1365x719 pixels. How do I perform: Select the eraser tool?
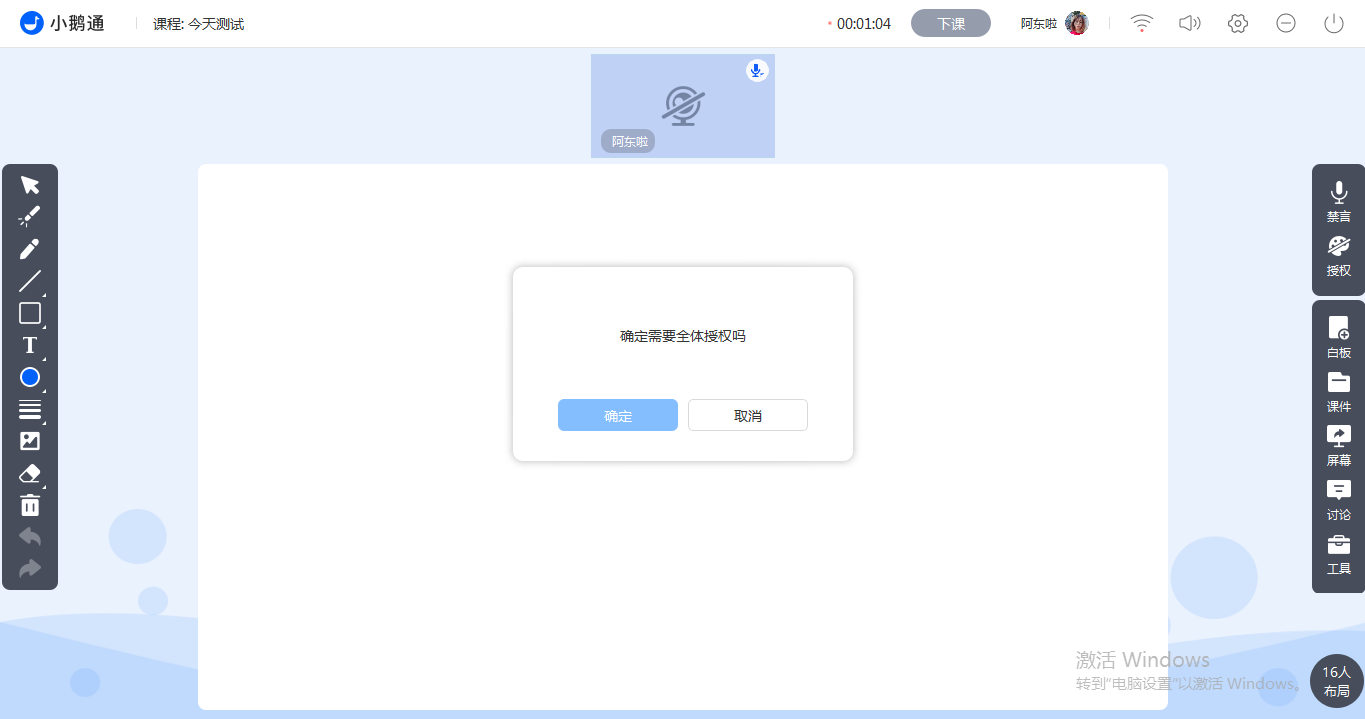point(30,473)
